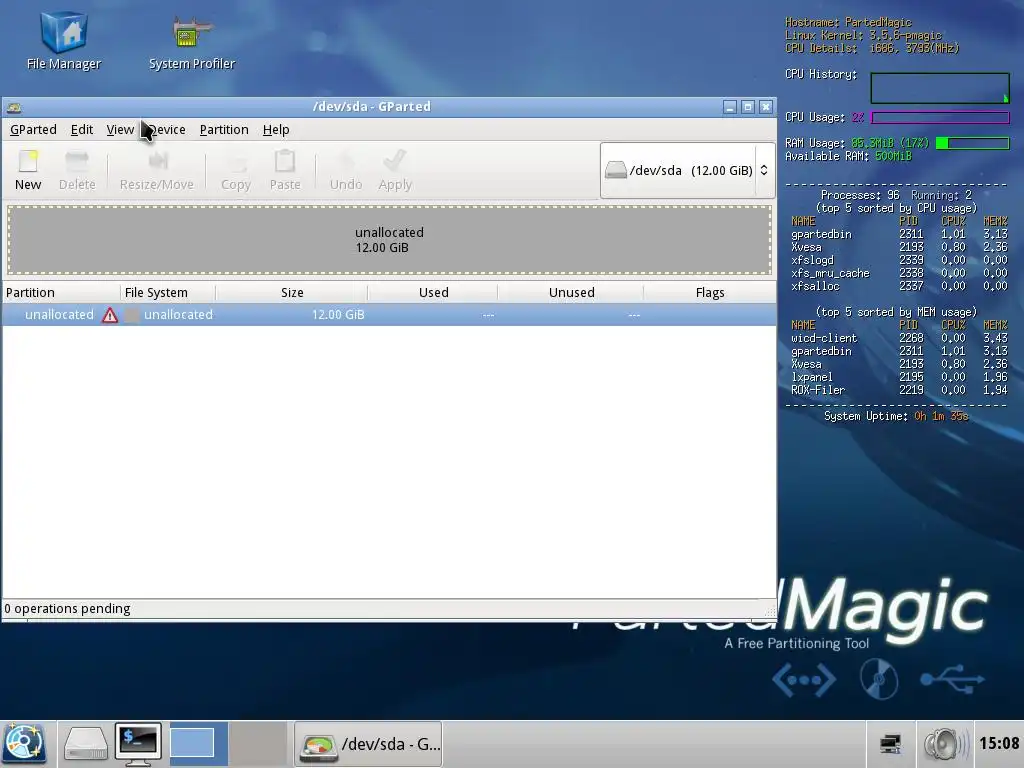Open the File Manager desktop icon
Viewport: 1024px width, 768px height.
64,39
